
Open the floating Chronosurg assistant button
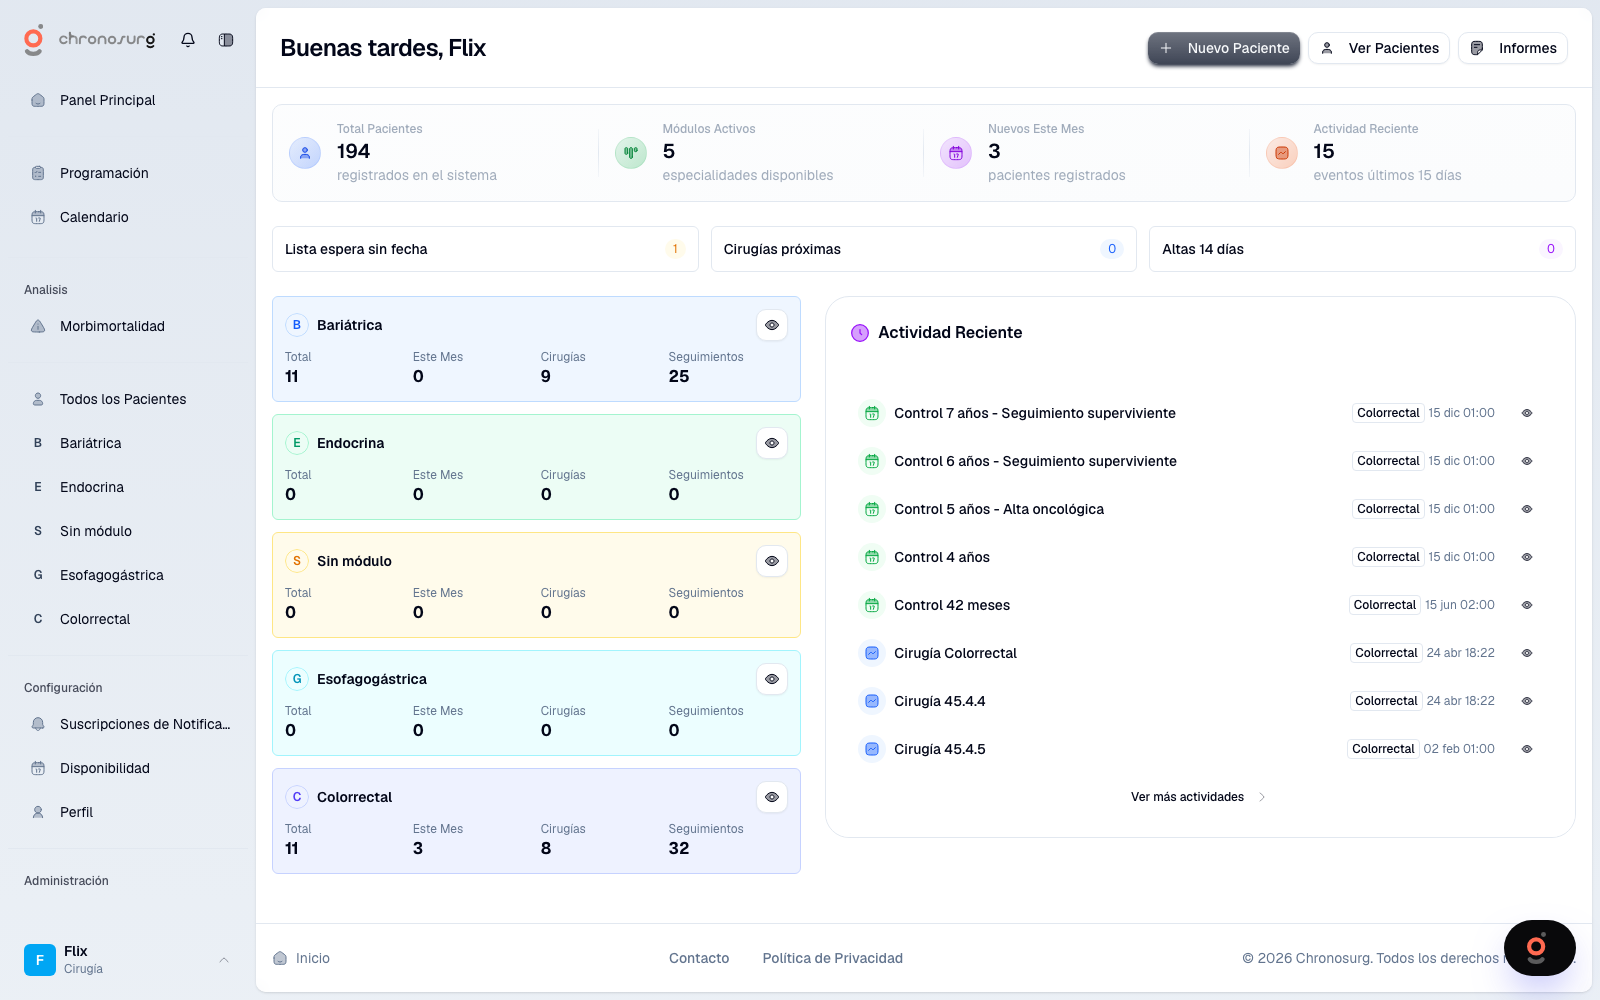point(1539,947)
